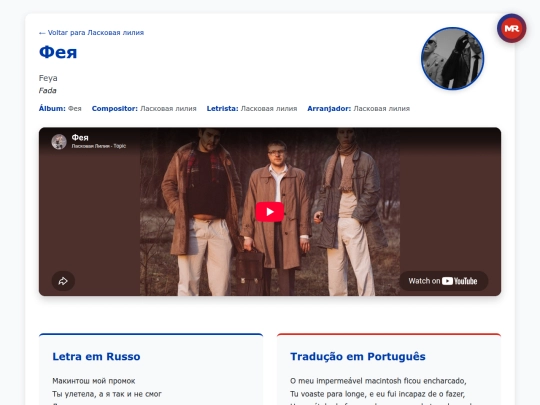Click line Tu voaste para longe translation
Image resolution: width=540 pixels, height=405 pixels.
tap(377, 394)
